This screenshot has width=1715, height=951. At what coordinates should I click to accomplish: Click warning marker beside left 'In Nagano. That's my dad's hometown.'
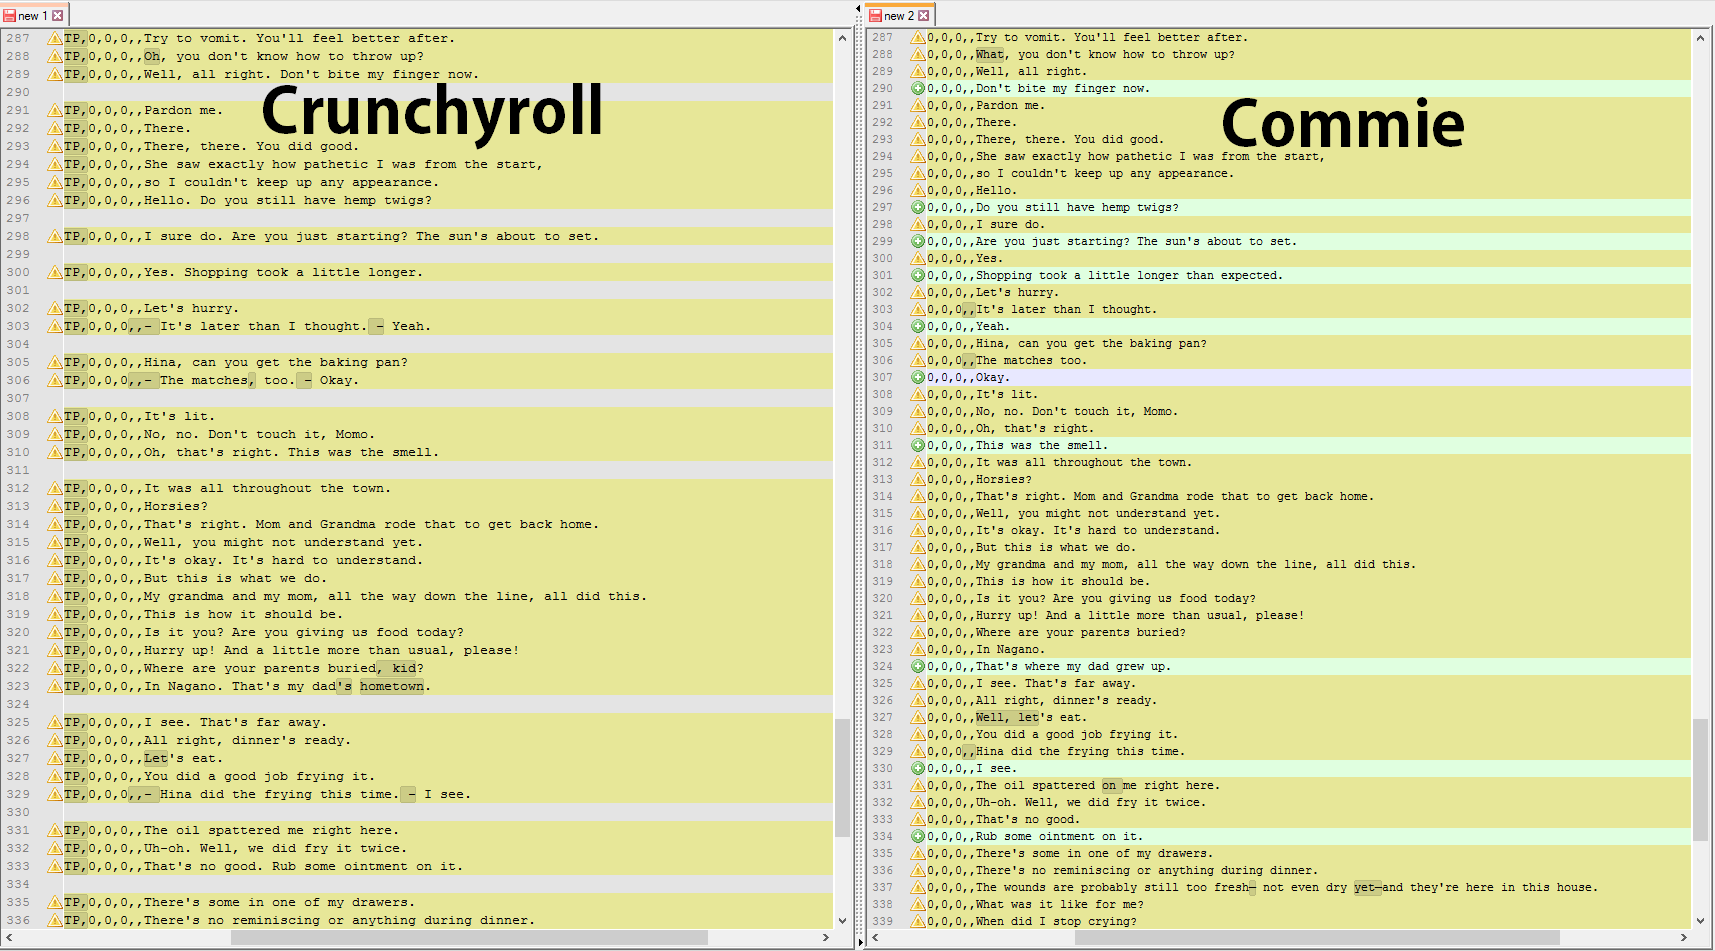click(x=55, y=686)
